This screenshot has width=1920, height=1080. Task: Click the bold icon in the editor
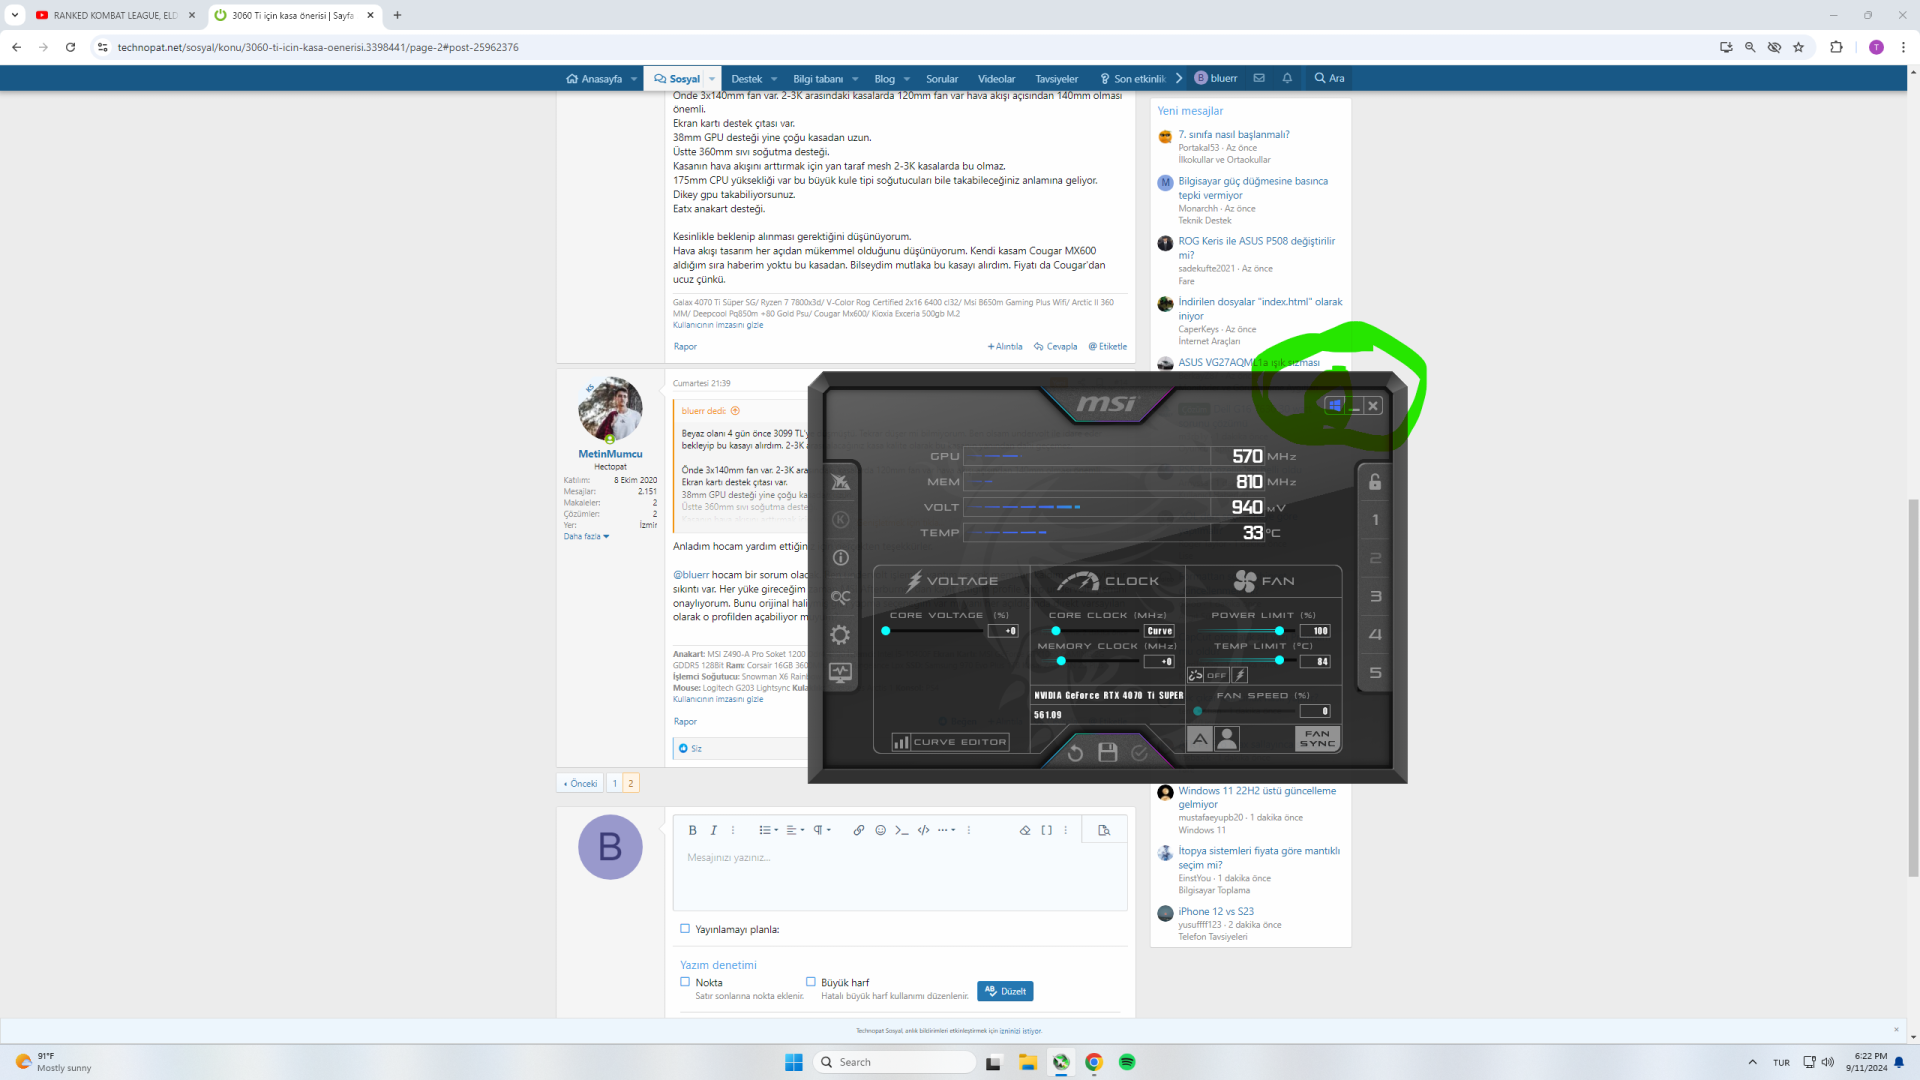pos(692,830)
